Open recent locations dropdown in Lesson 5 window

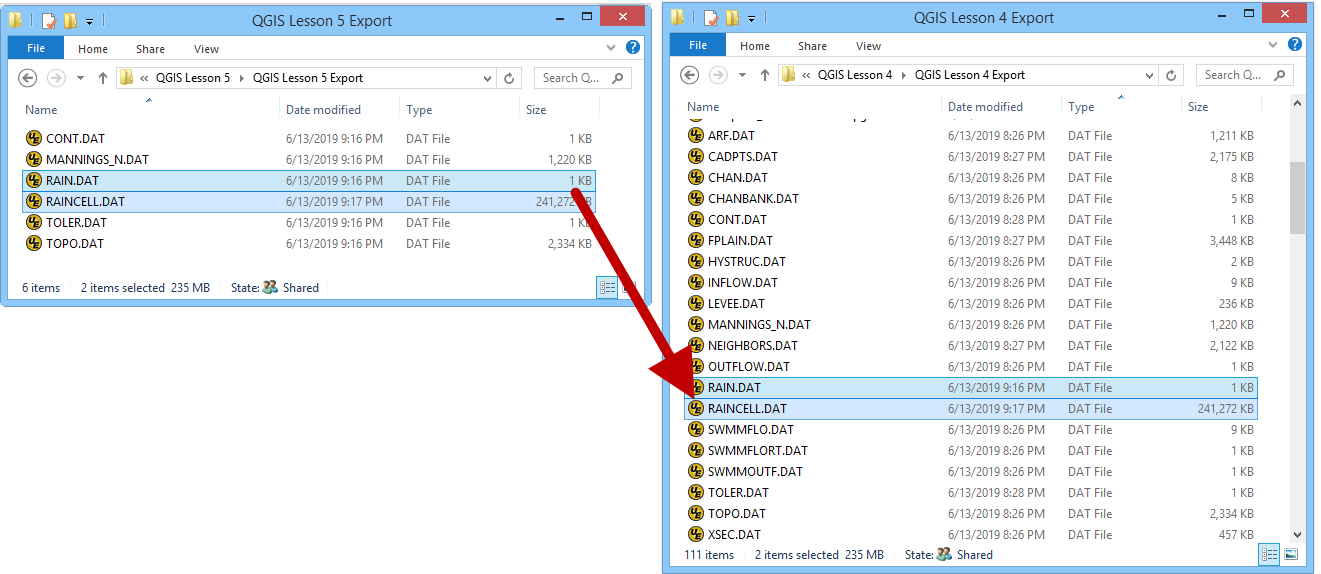tap(80, 78)
